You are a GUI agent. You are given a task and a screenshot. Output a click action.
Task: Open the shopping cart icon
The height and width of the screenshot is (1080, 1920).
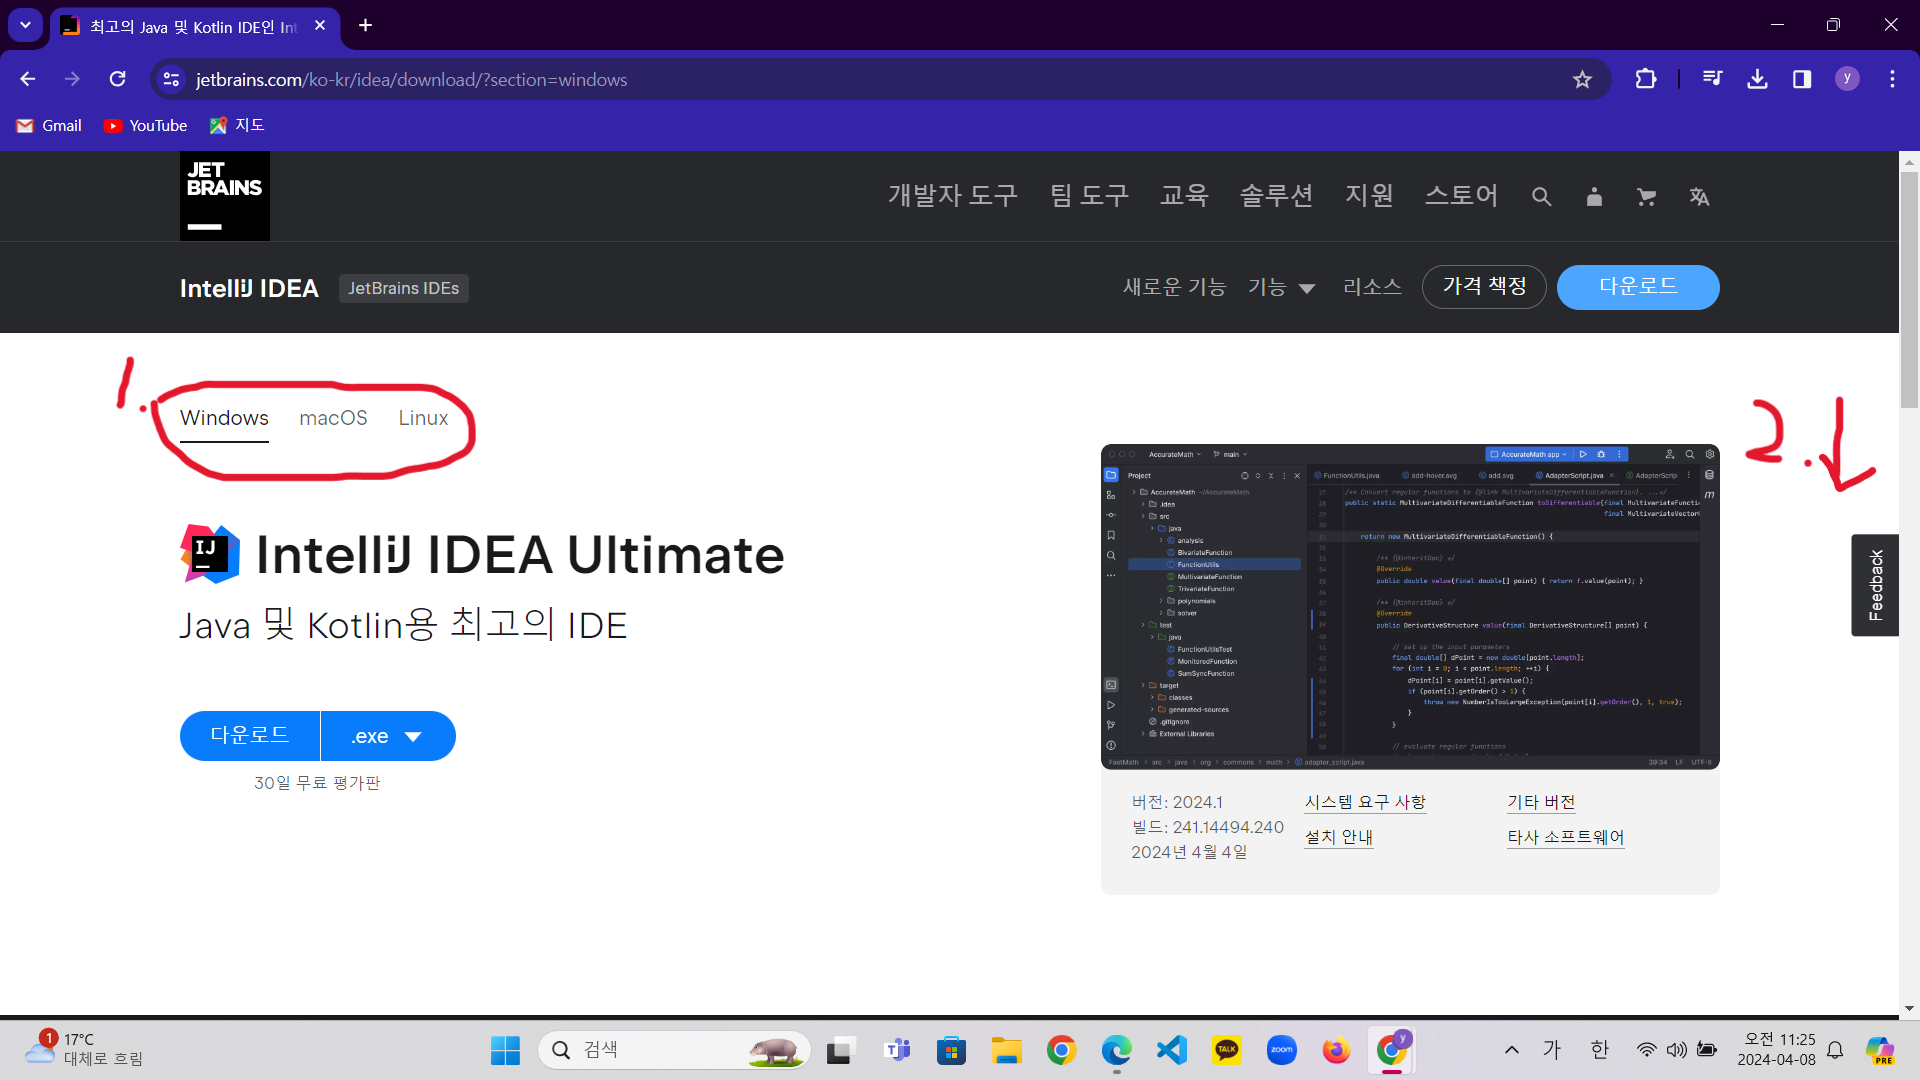1646,197
